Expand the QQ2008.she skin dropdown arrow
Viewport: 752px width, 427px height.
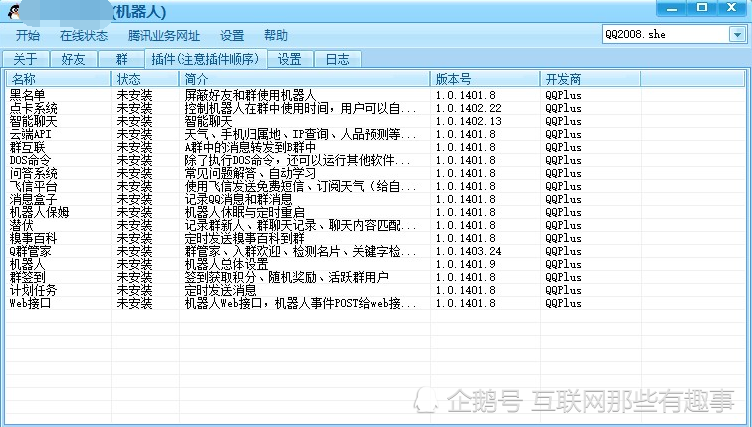(x=737, y=35)
